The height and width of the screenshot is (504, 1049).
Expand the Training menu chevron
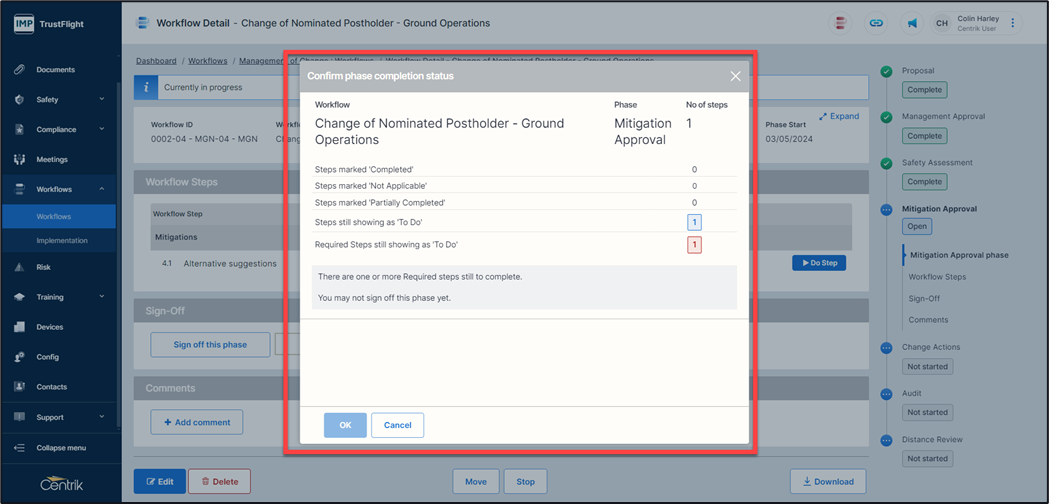102,297
